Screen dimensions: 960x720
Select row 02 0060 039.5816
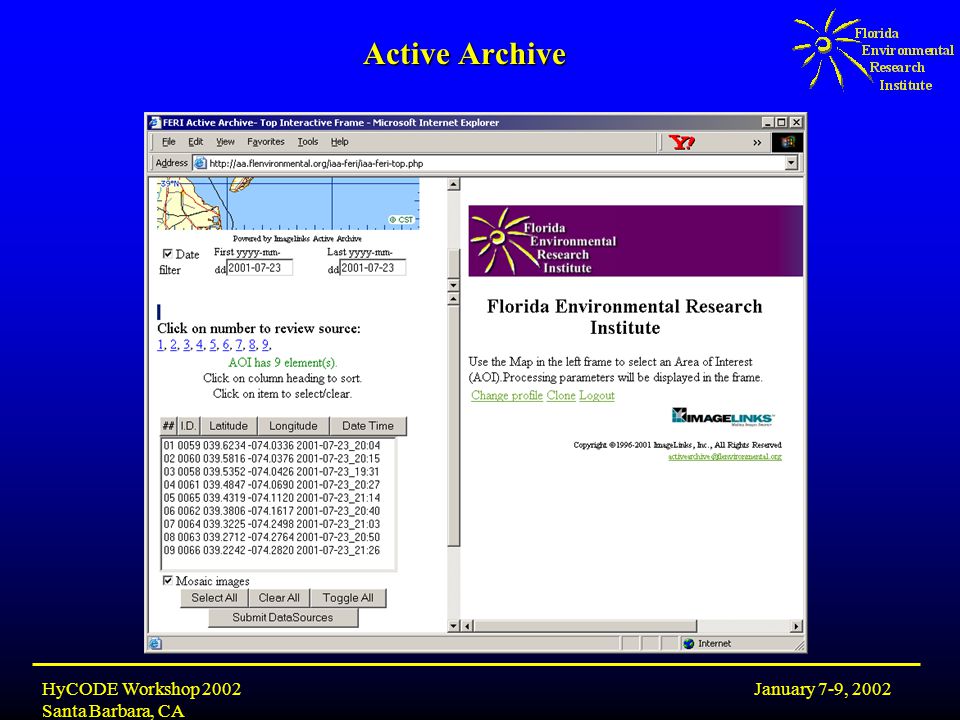[272, 459]
